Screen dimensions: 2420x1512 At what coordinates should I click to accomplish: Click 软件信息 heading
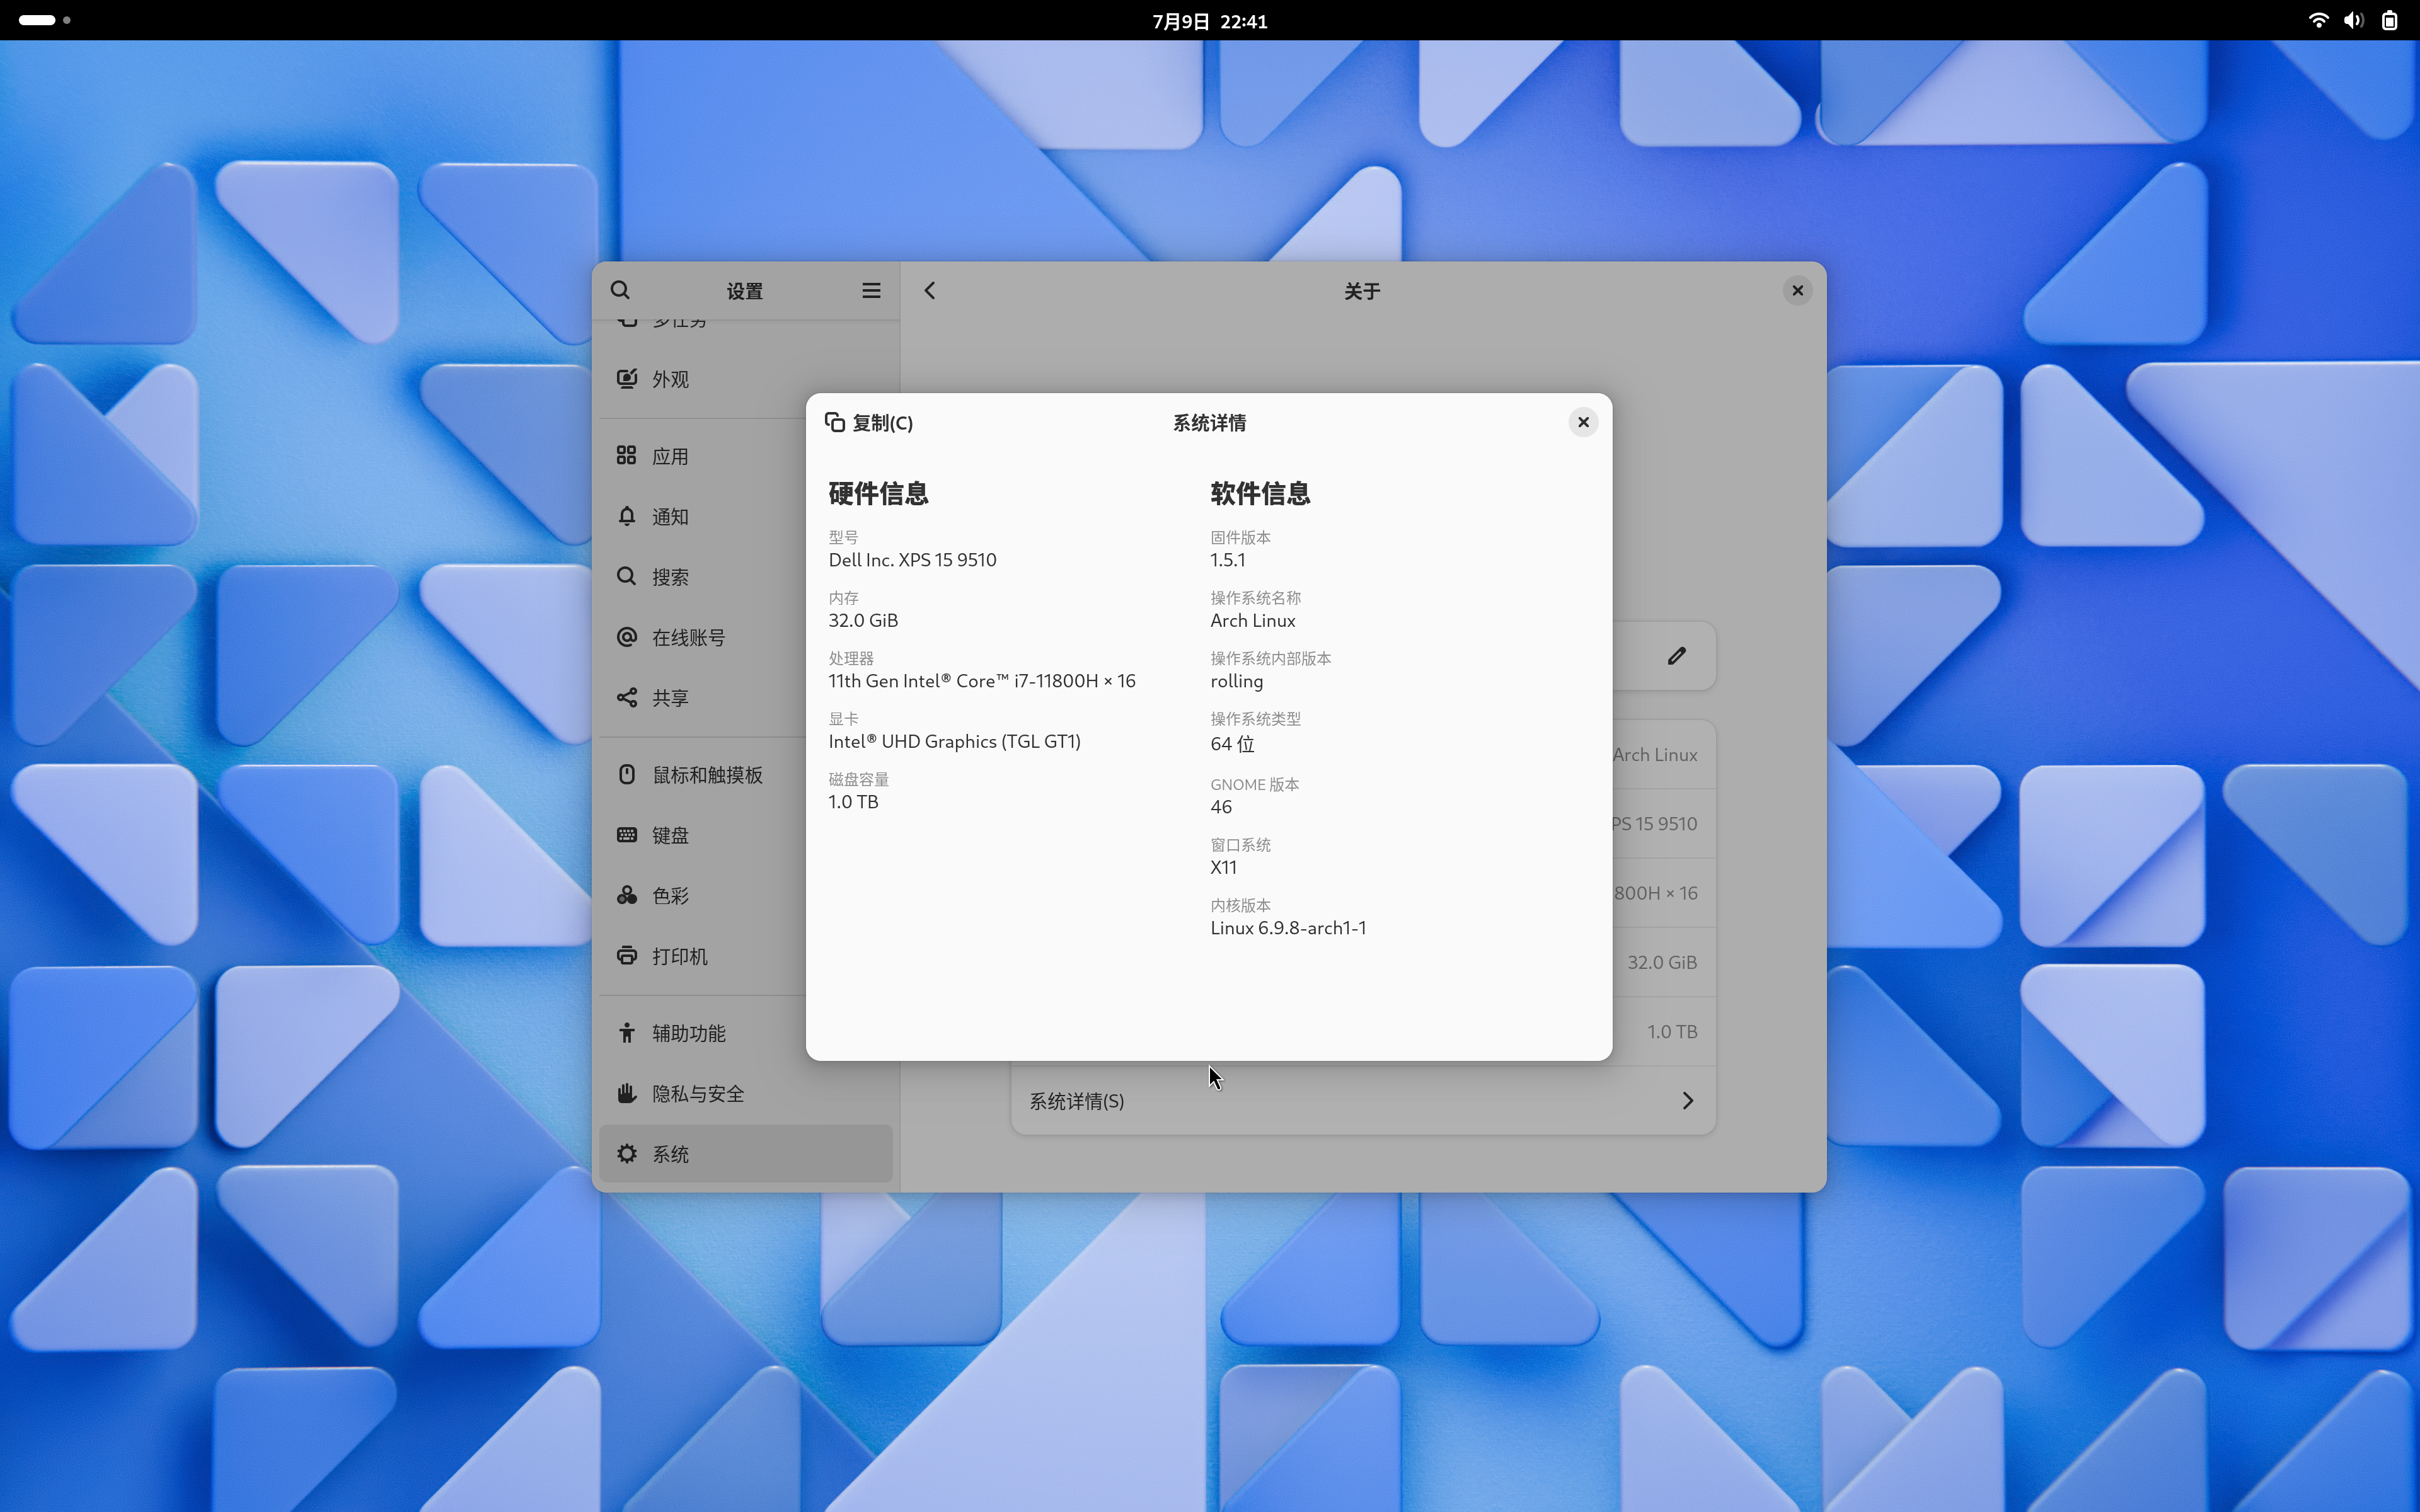[1260, 493]
